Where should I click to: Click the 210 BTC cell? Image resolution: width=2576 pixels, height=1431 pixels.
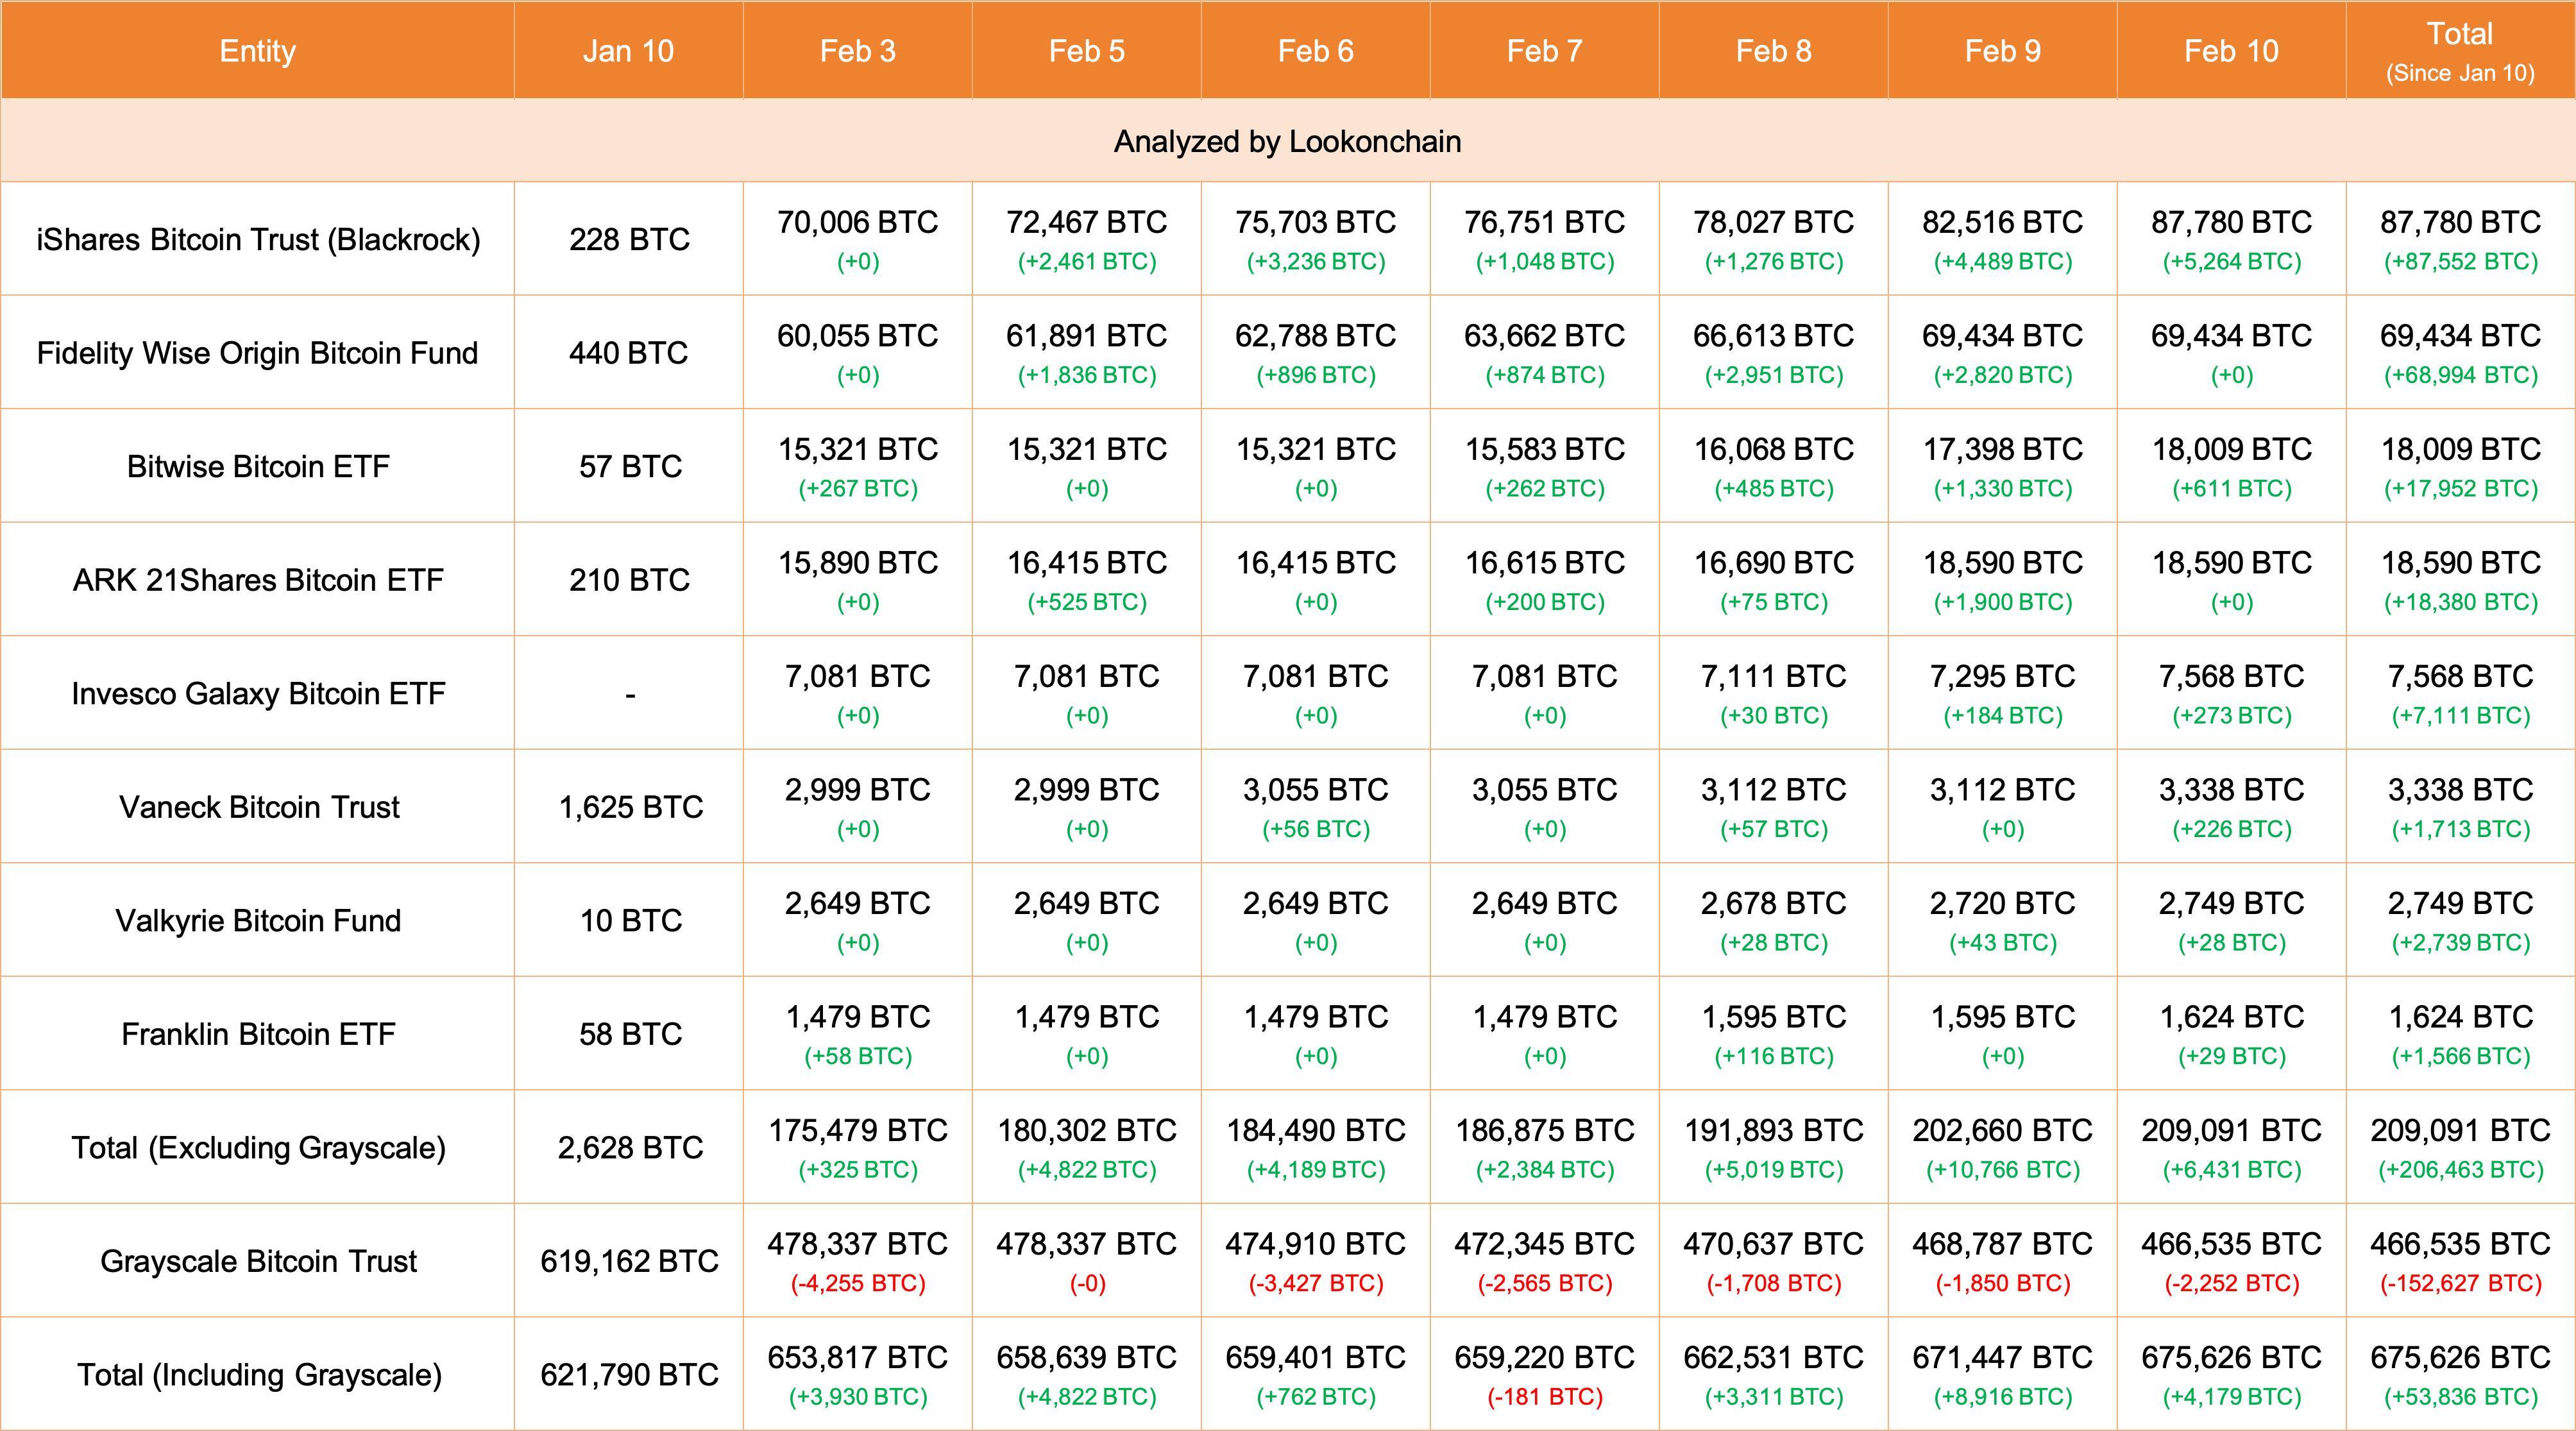click(x=629, y=580)
